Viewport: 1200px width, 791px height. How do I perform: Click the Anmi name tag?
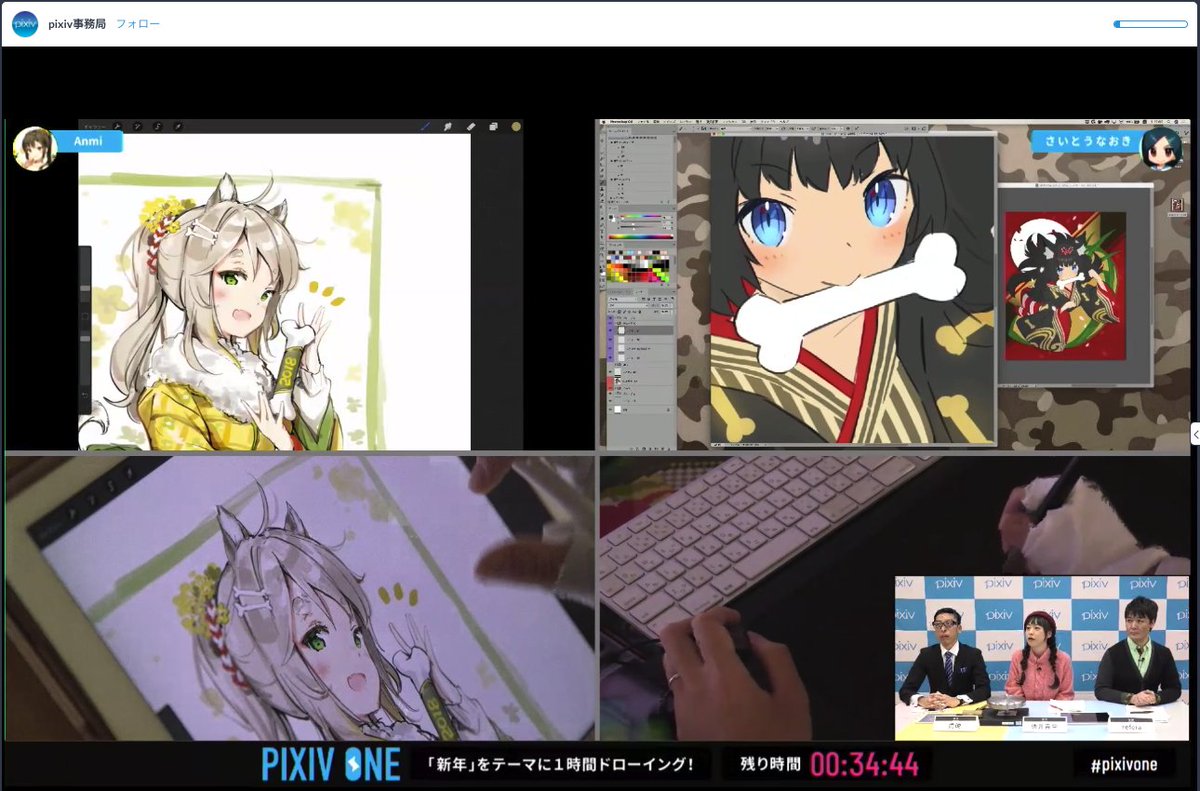(x=88, y=141)
